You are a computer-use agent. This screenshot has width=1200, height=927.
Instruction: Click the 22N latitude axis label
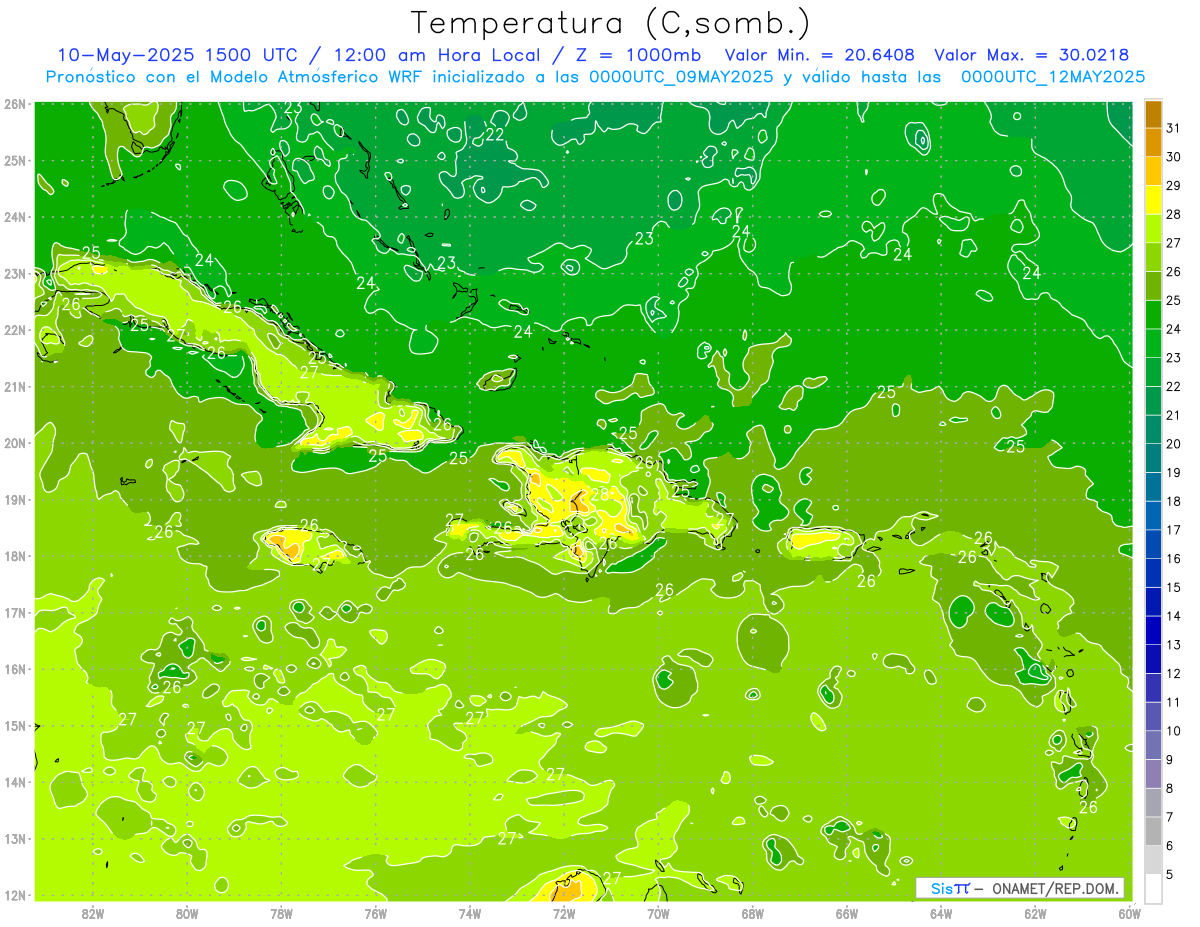16,330
